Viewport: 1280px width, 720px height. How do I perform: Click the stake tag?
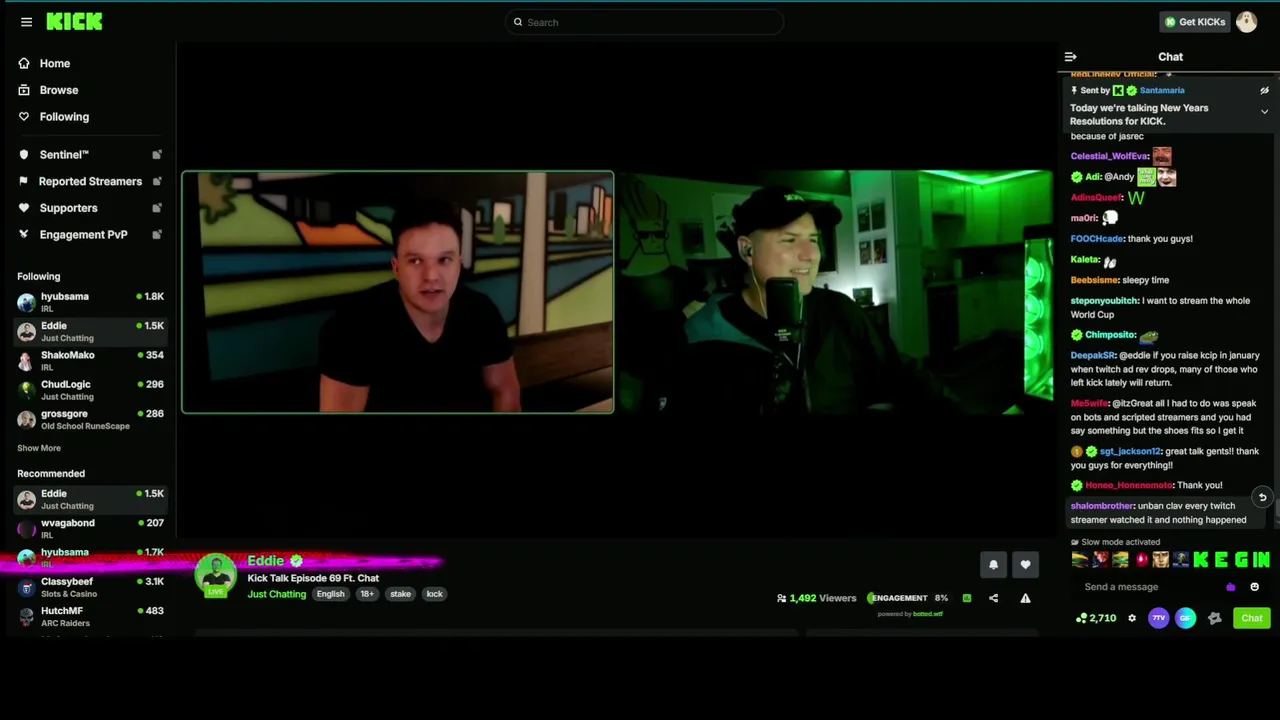tap(400, 594)
